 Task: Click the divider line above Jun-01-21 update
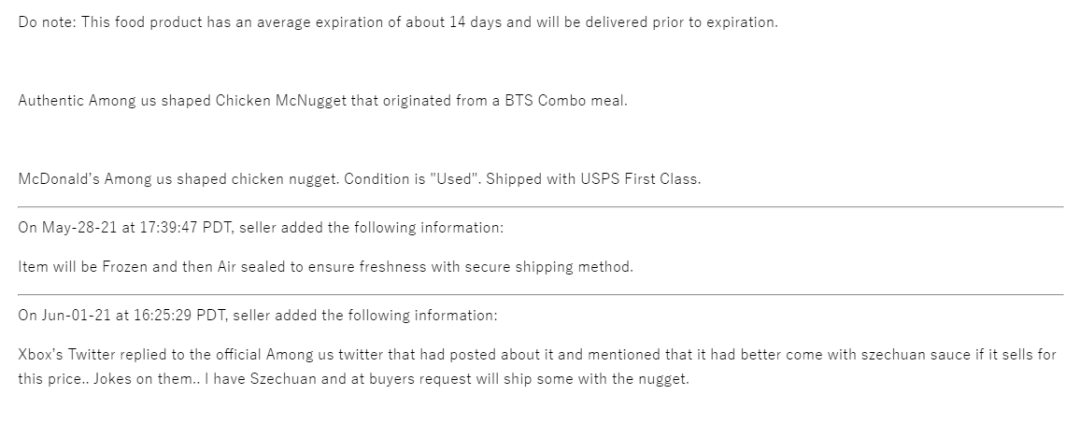[x=541, y=295]
